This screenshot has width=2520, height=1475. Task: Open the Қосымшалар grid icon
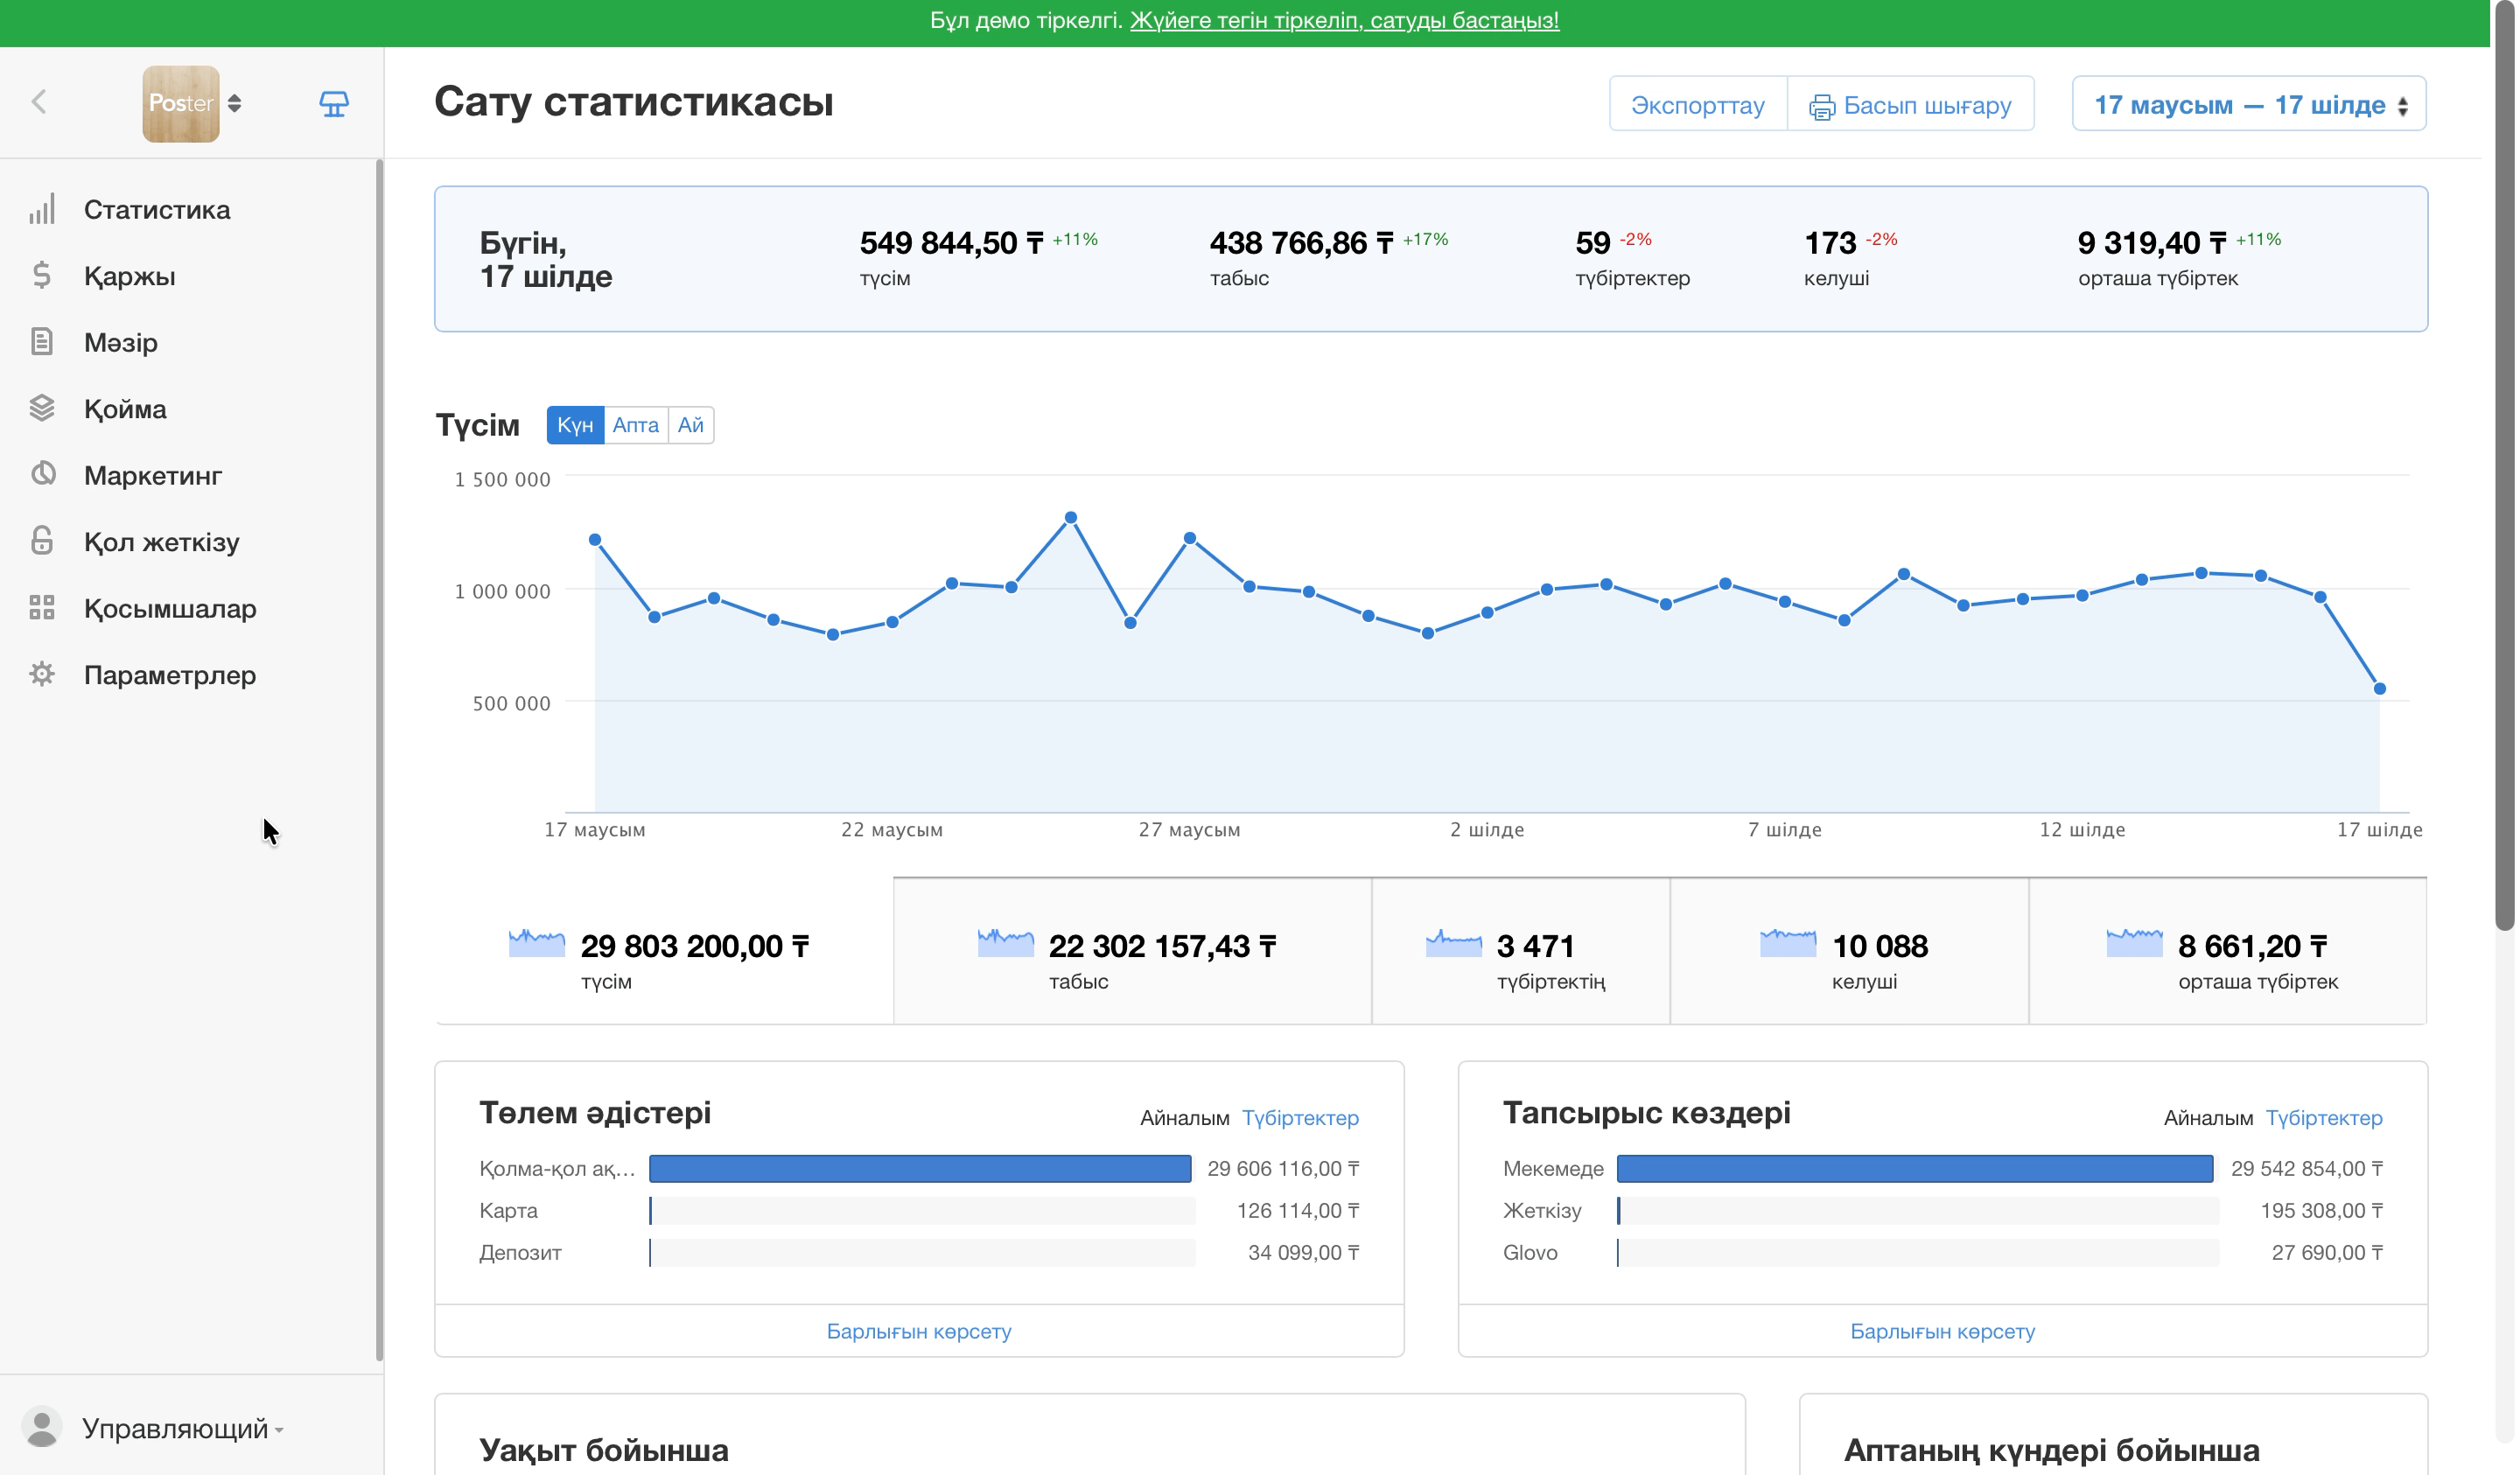pyautogui.click(x=41, y=607)
